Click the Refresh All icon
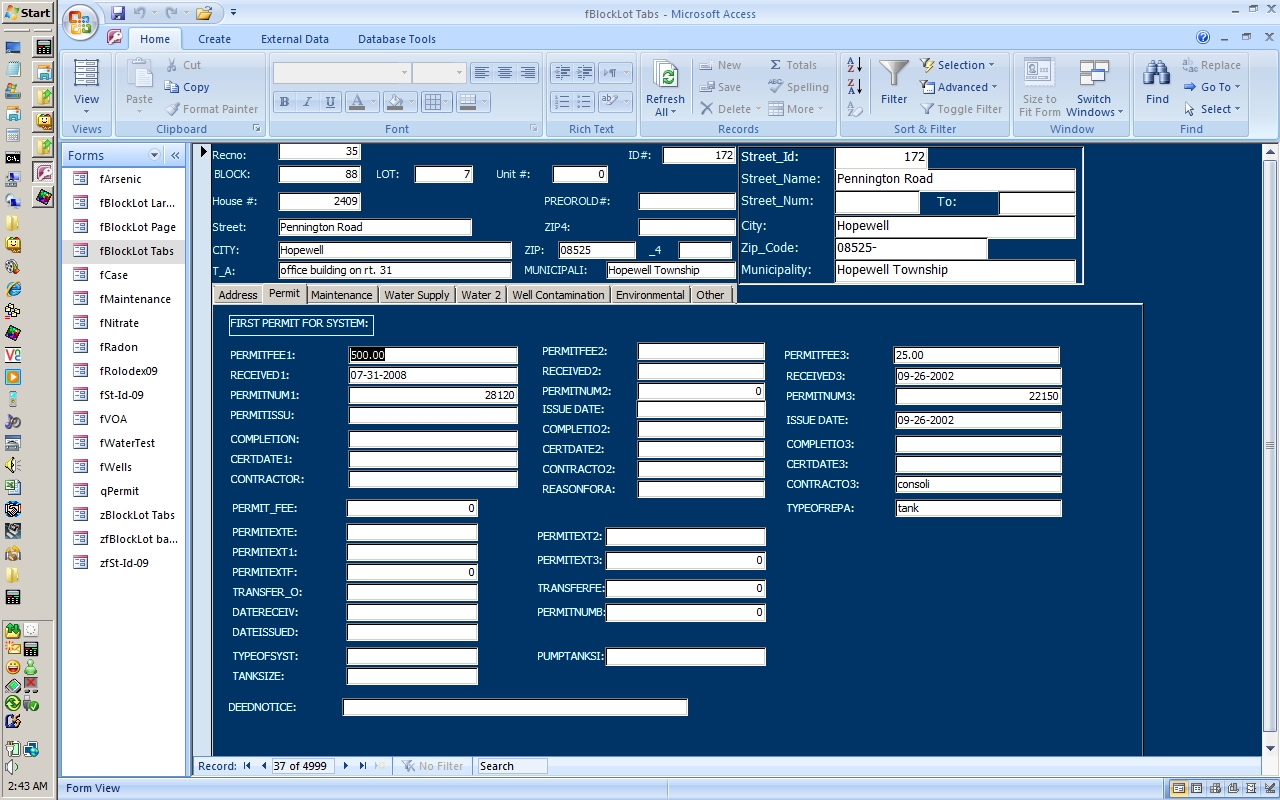Screen dimensions: 1280x800 [x=665, y=78]
